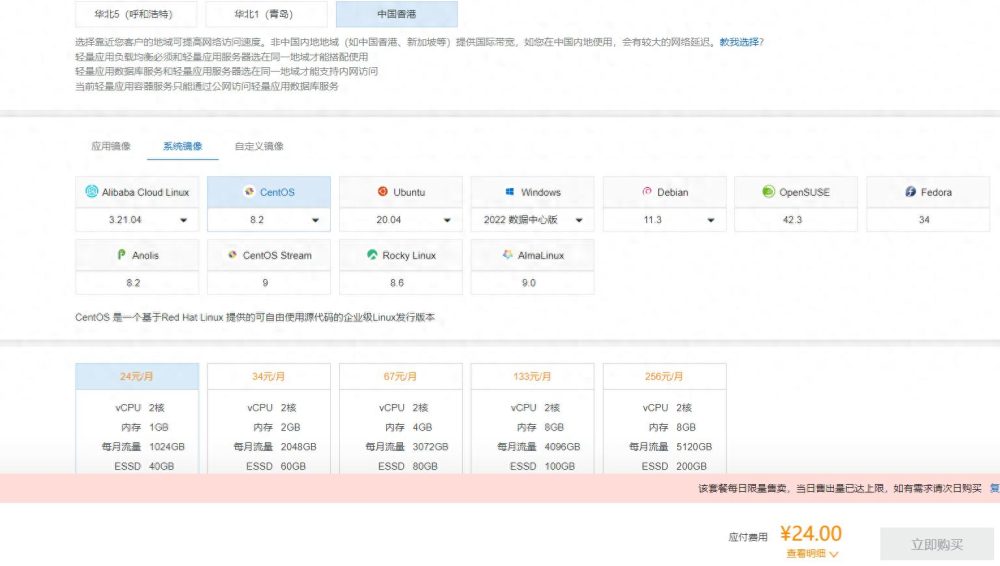The height and width of the screenshot is (566, 1000).
Task: Select OpenSUSE version 42.3
Action: coord(796,220)
